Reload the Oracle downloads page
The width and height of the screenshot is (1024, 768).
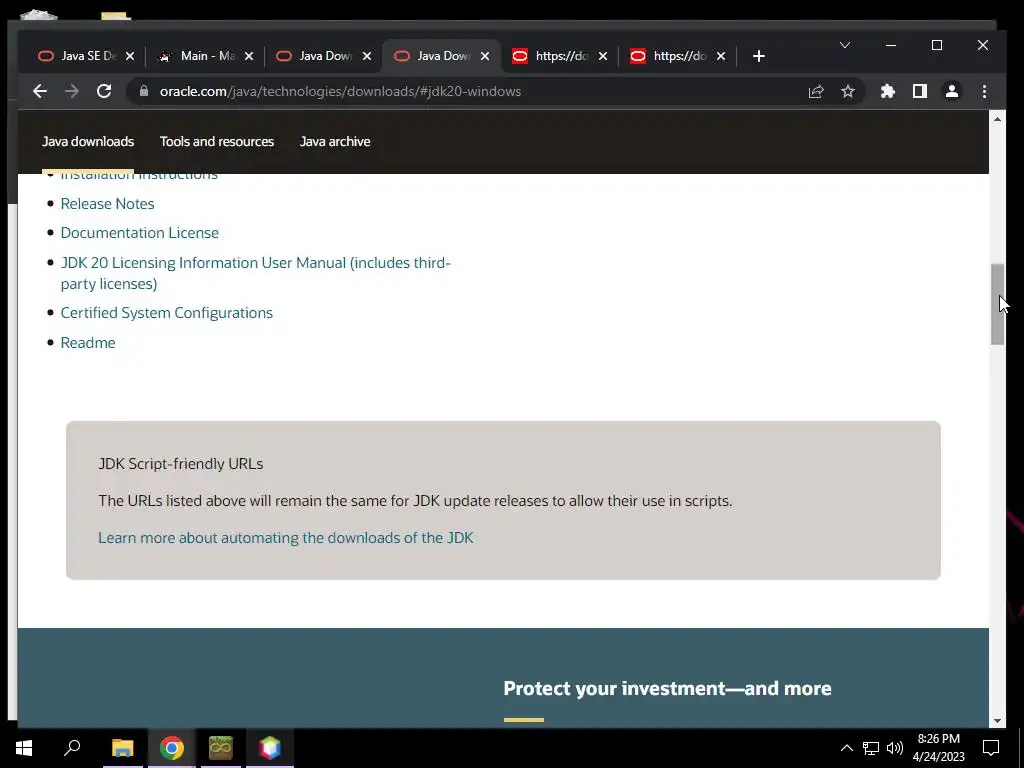(104, 91)
